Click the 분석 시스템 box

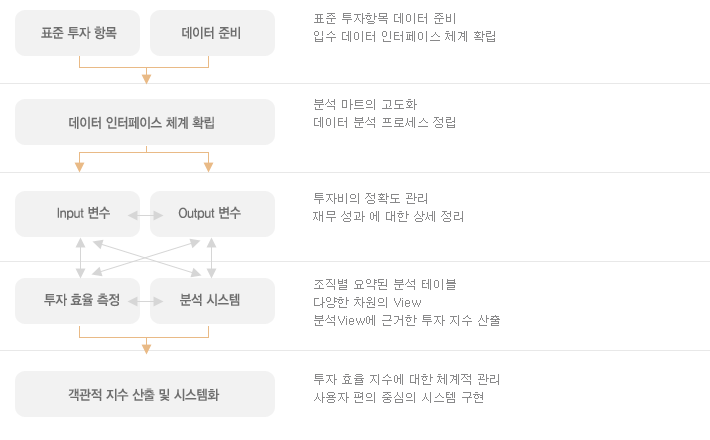pyautogui.click(x=212, y=301)
